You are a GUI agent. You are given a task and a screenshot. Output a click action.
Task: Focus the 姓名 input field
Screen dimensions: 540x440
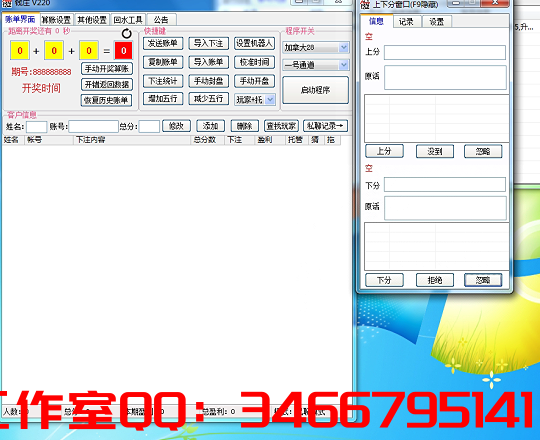37,127
